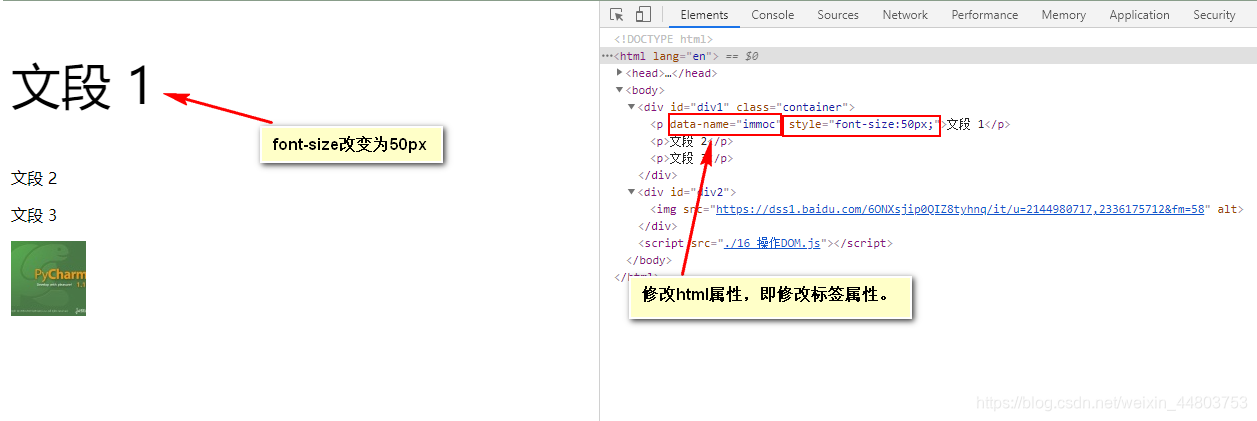Click the PyCharm thumbnail image
Viewport: 1257px width, 421px height.
(48, 278)
